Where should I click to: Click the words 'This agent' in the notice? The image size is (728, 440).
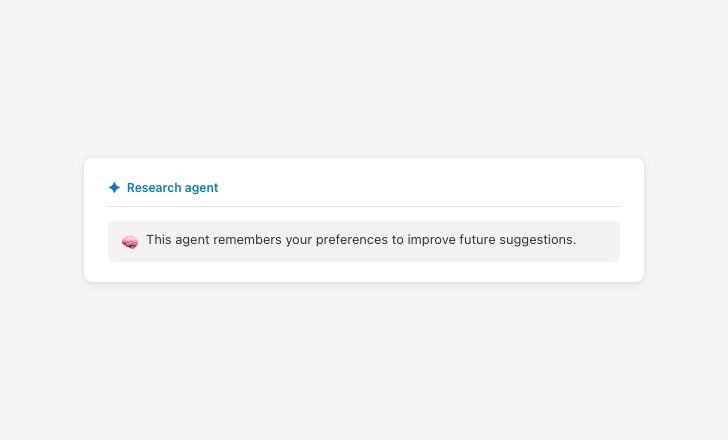click(176, 240)
